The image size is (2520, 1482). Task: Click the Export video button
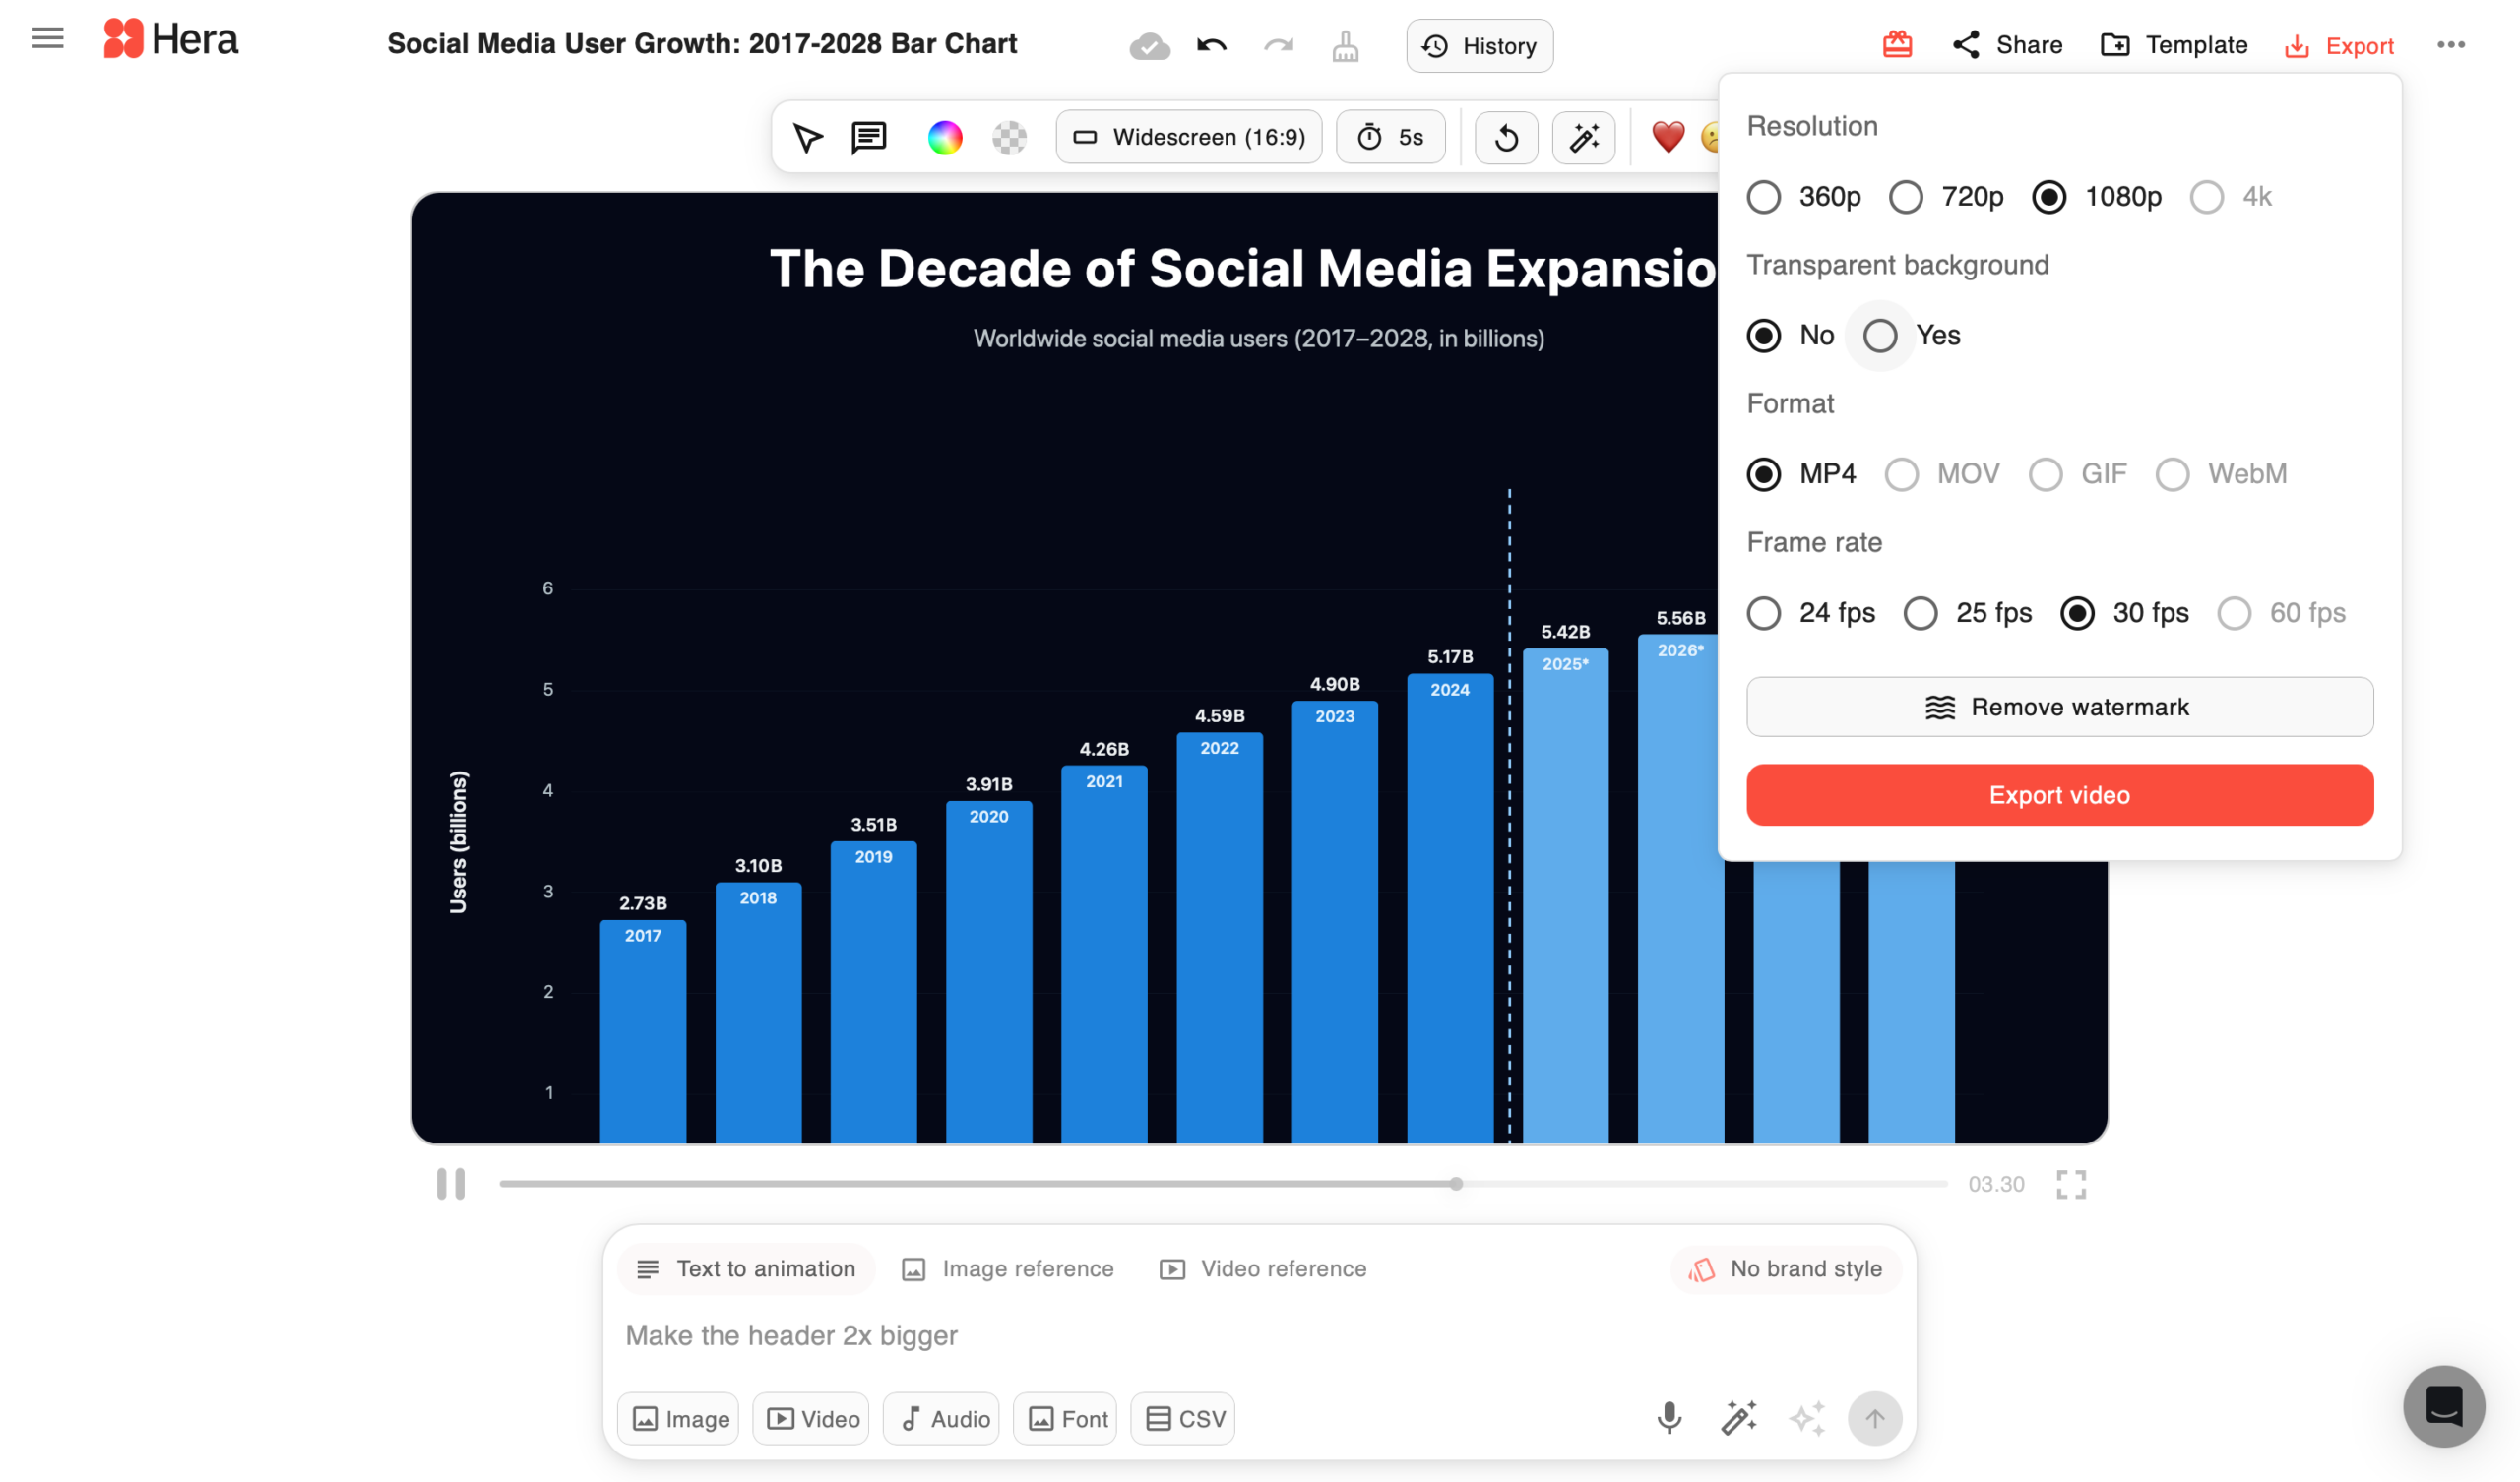pyautogui.click(x=2059, y=795)
